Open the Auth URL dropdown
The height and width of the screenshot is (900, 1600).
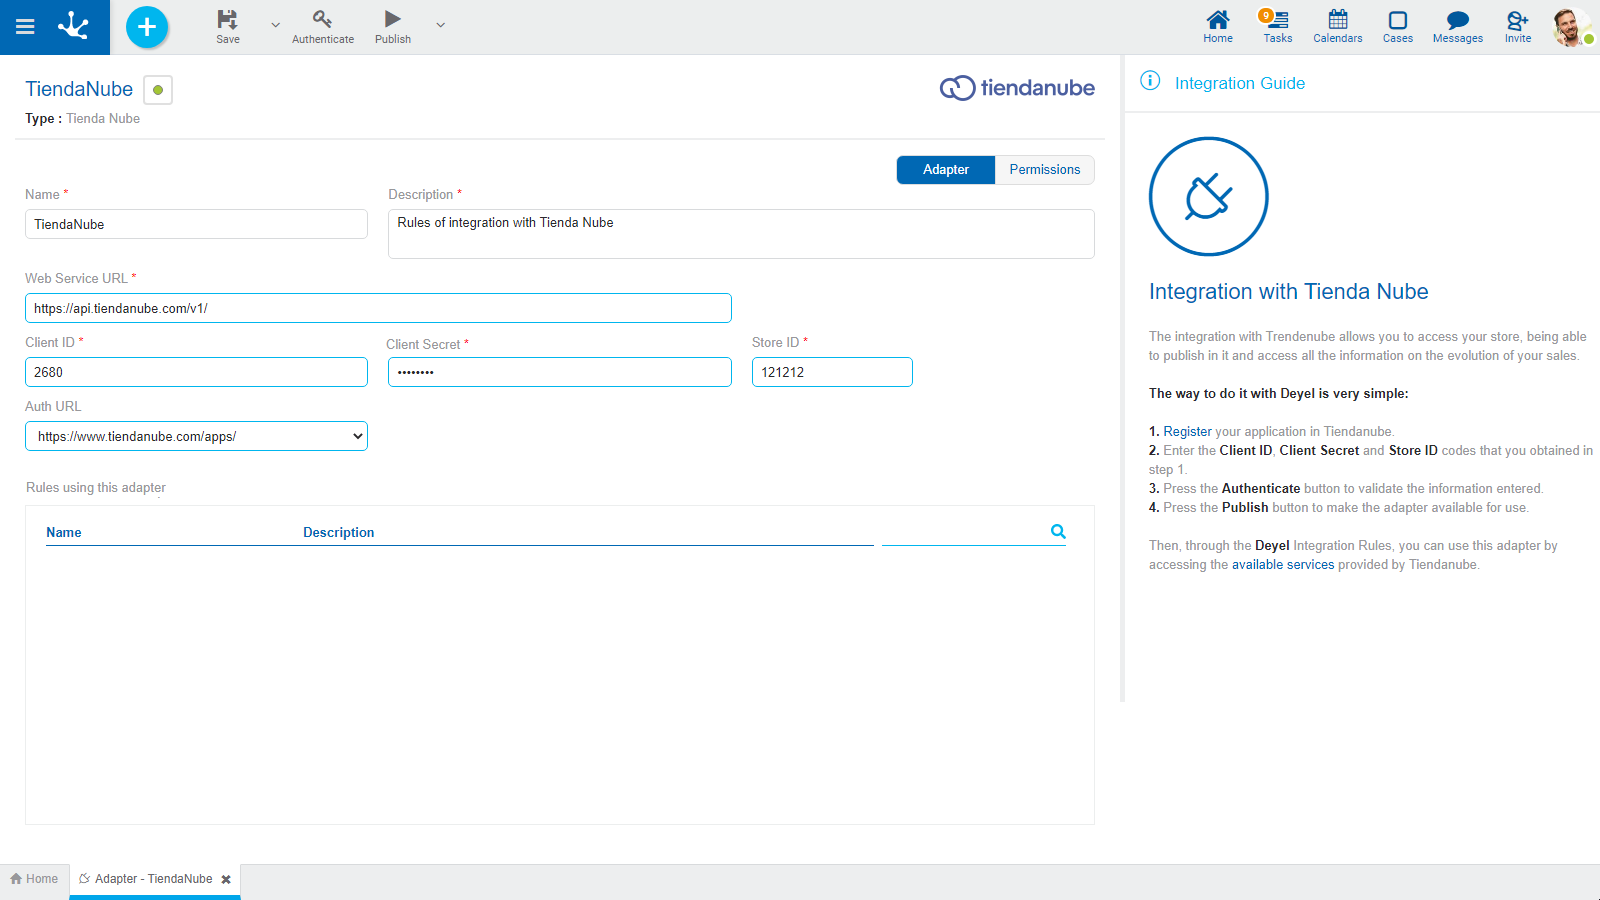point(196,436)
